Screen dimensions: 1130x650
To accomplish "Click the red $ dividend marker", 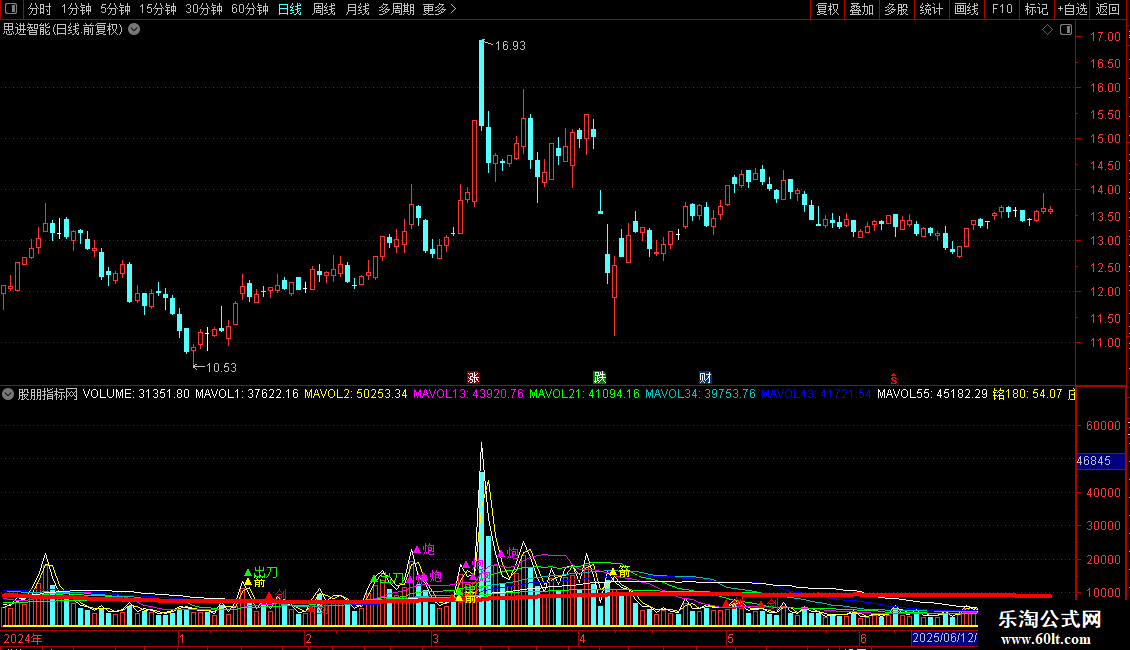I will click(x=894, y=379).
